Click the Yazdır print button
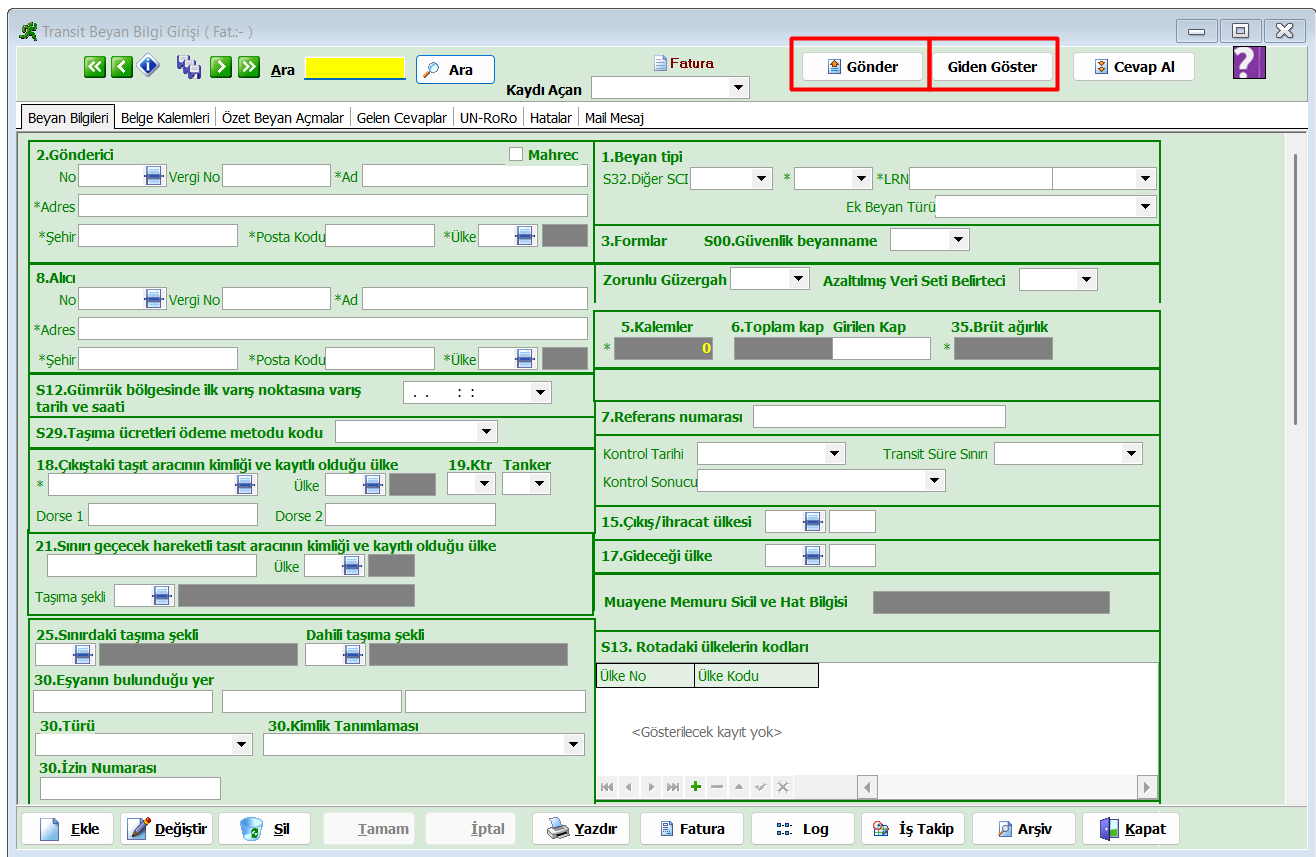This screenshot has width=1316, height=857. pyautogui.click(x=581, y=829)
